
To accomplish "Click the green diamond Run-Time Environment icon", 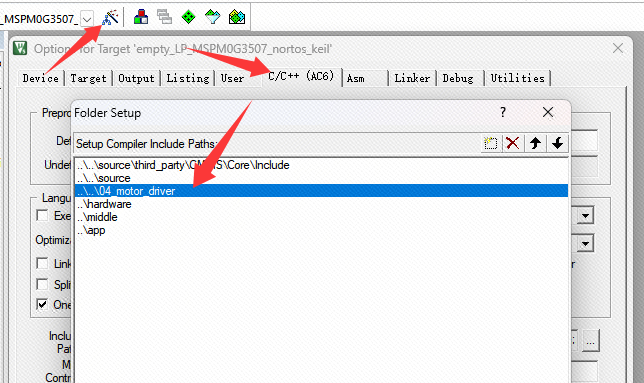I will tap(188, 17).
